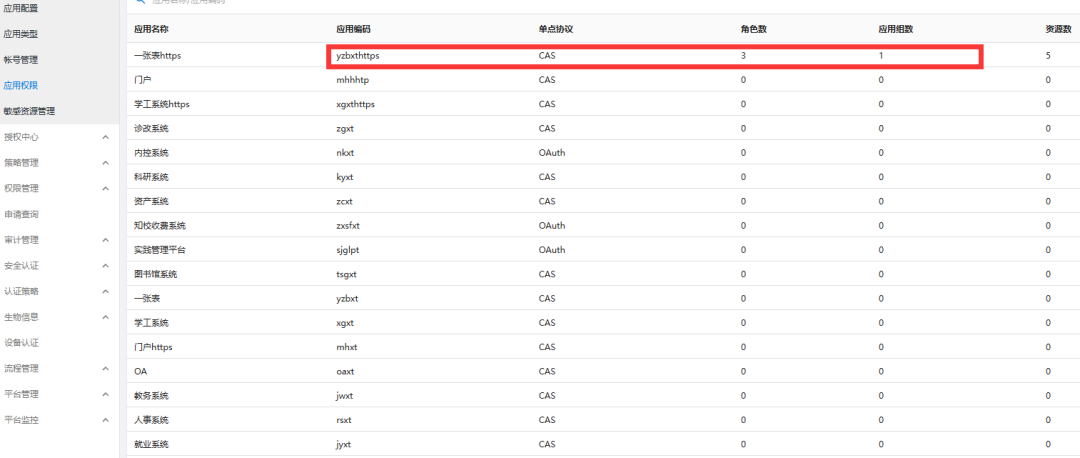Image resolution: width=1080 pixels, height=458 pixels.
Task: Click the 资源数 column header
Action: pos(1059,30)
